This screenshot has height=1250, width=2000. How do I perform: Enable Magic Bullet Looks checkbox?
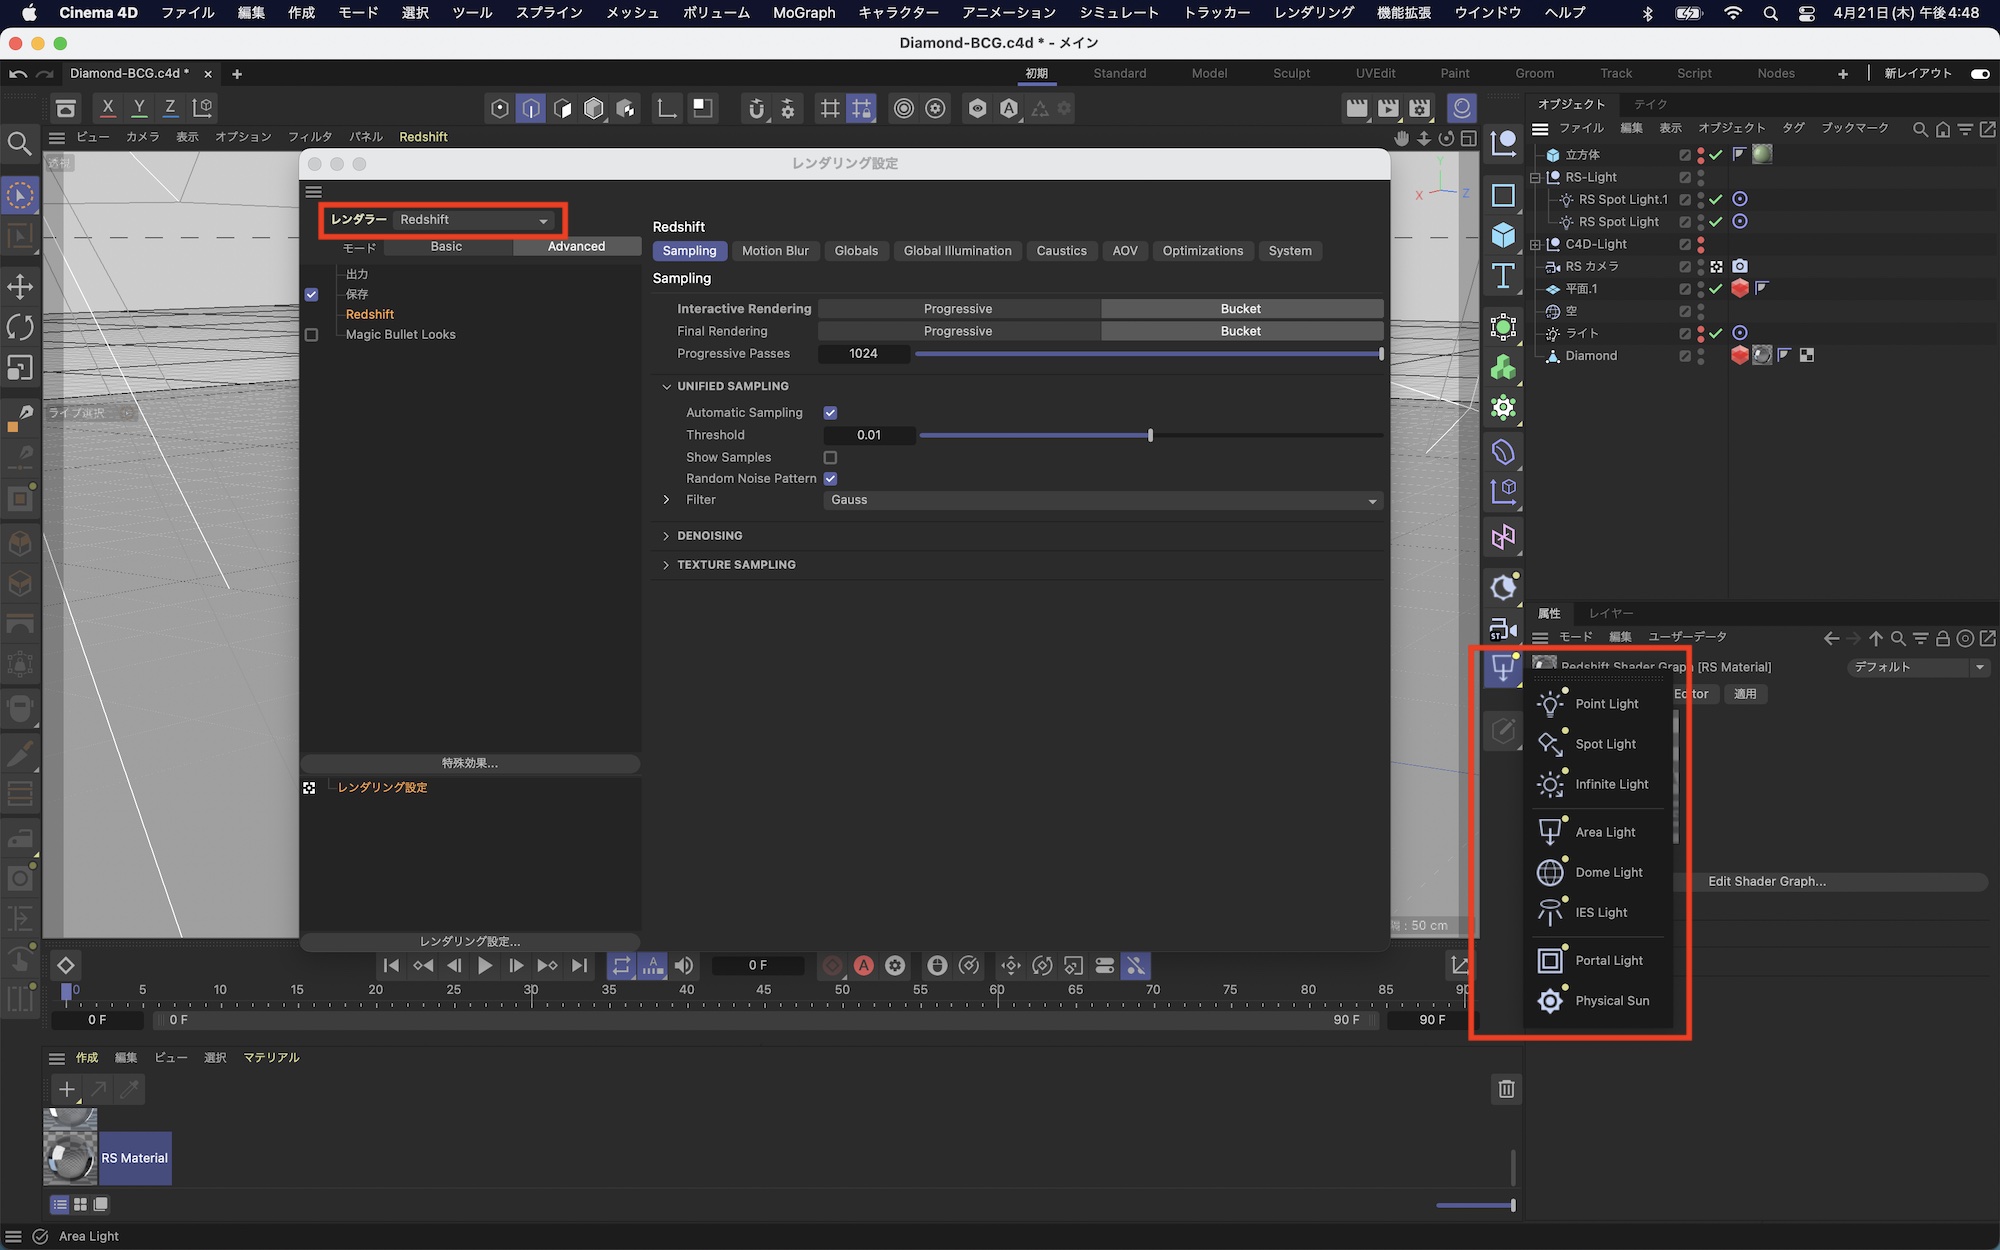coord(312,335)
